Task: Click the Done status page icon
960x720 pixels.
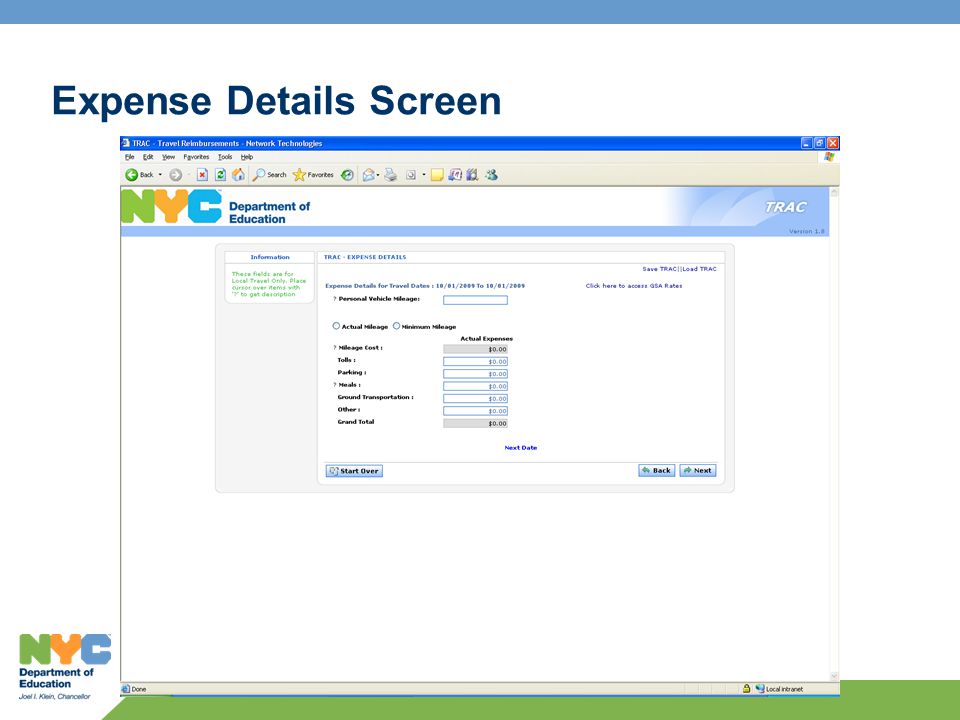Action: coord(126,689)
